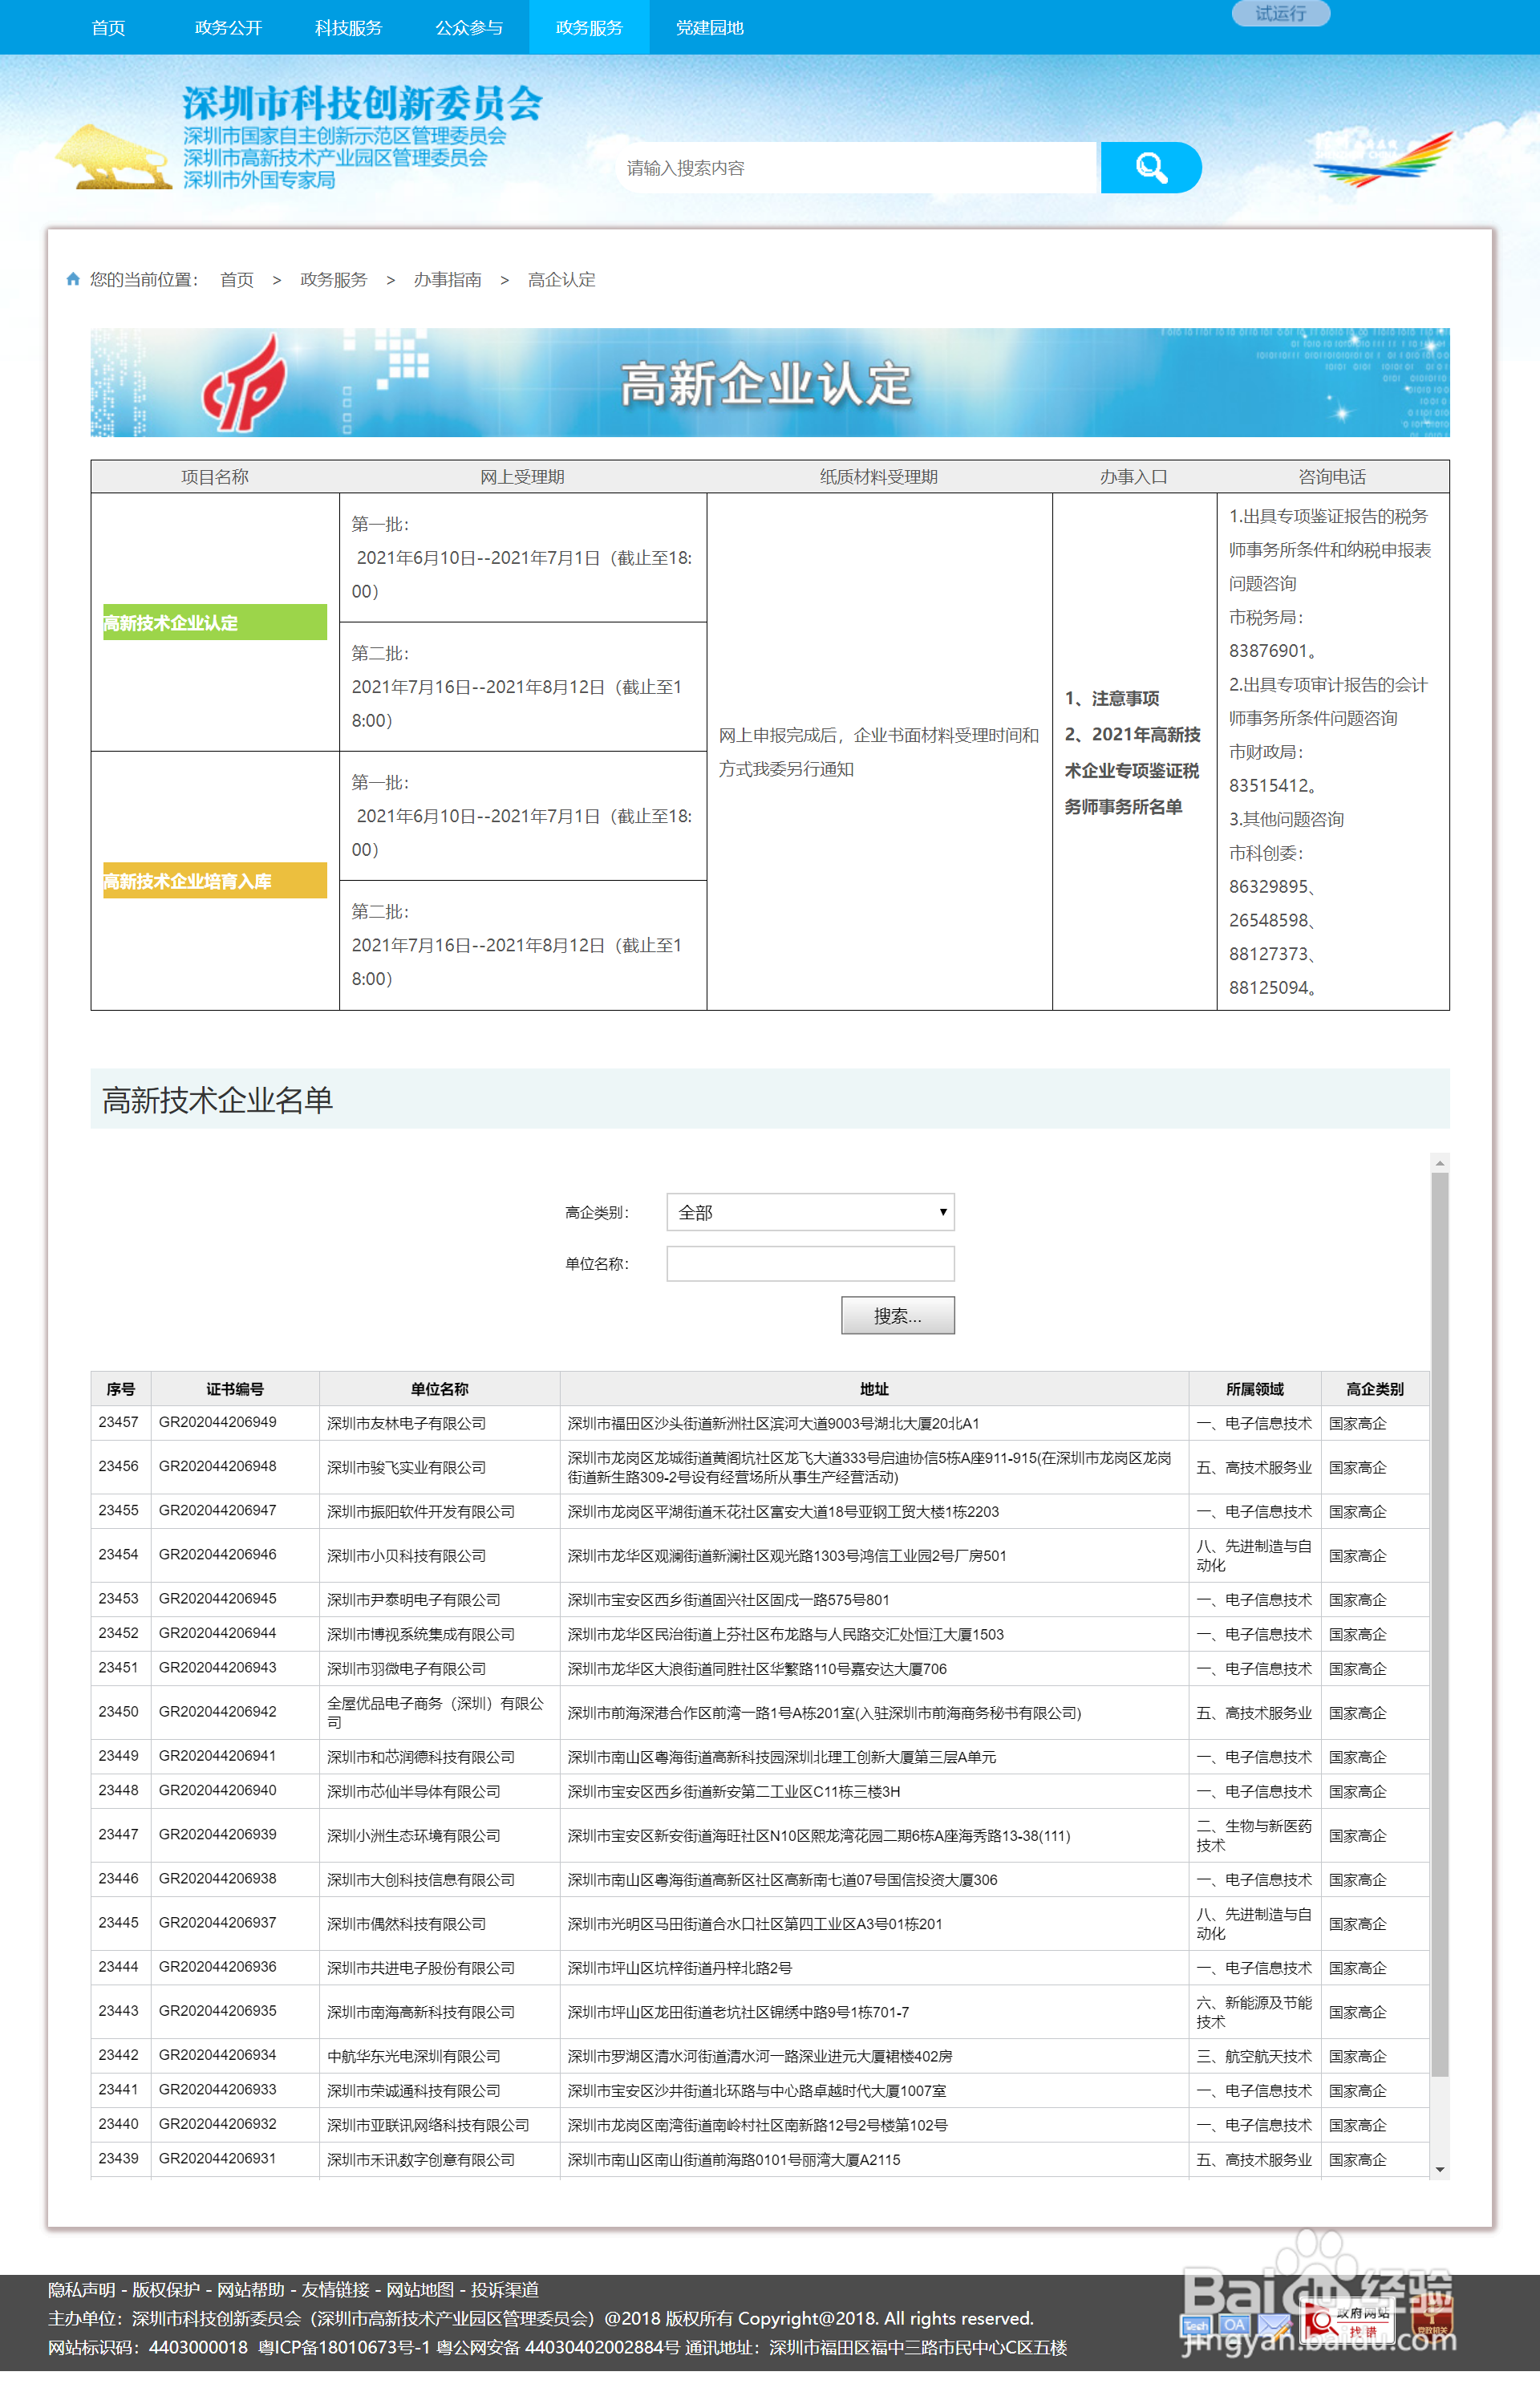Click the 所属领域 column header
The height and width of the screenshot is (2392, 1540).
click(1254, 1389)
